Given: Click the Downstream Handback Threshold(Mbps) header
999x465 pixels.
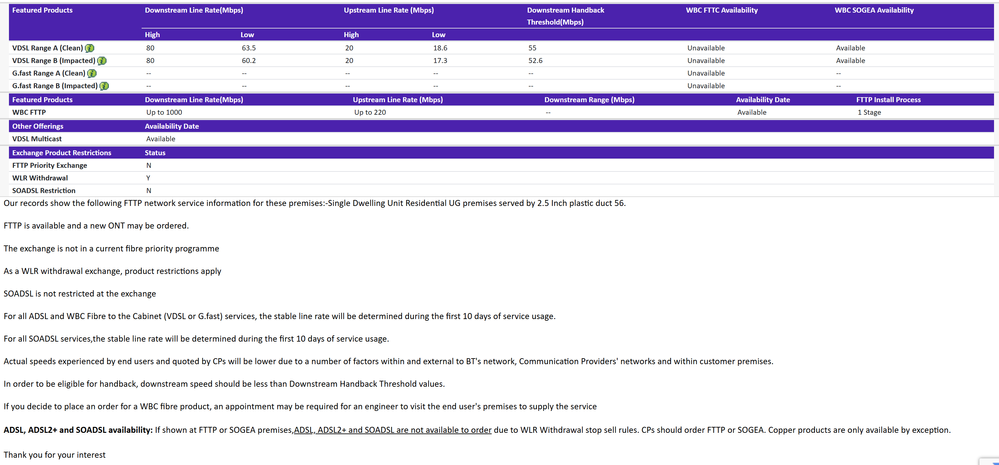Looking at the screenshot, I should pyautogui.click(x=566, y=16).
